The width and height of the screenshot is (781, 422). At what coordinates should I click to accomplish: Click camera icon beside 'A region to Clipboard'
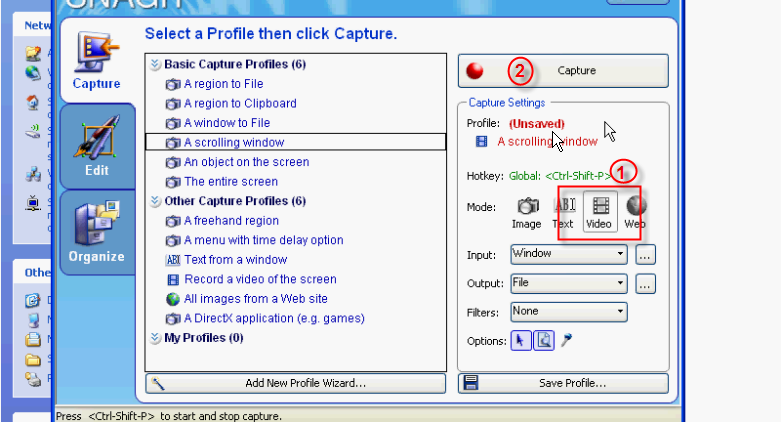pos(173,104)
